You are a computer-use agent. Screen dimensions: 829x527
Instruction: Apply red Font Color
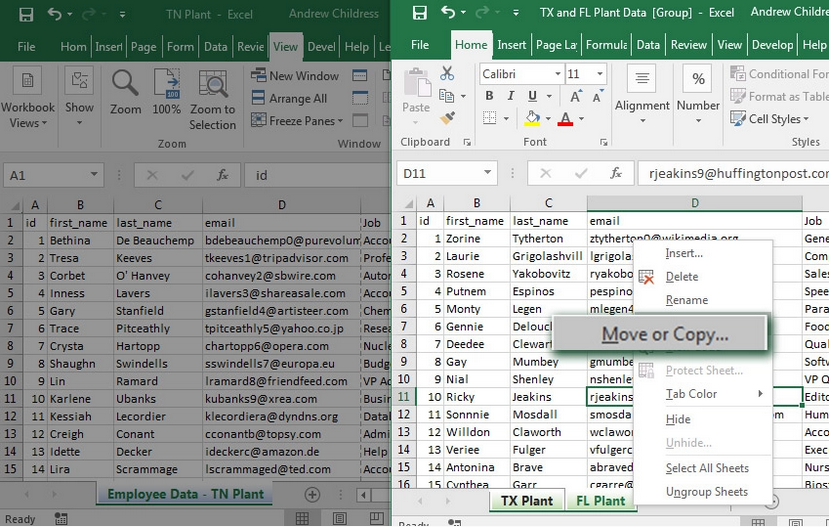coord(565,118)
